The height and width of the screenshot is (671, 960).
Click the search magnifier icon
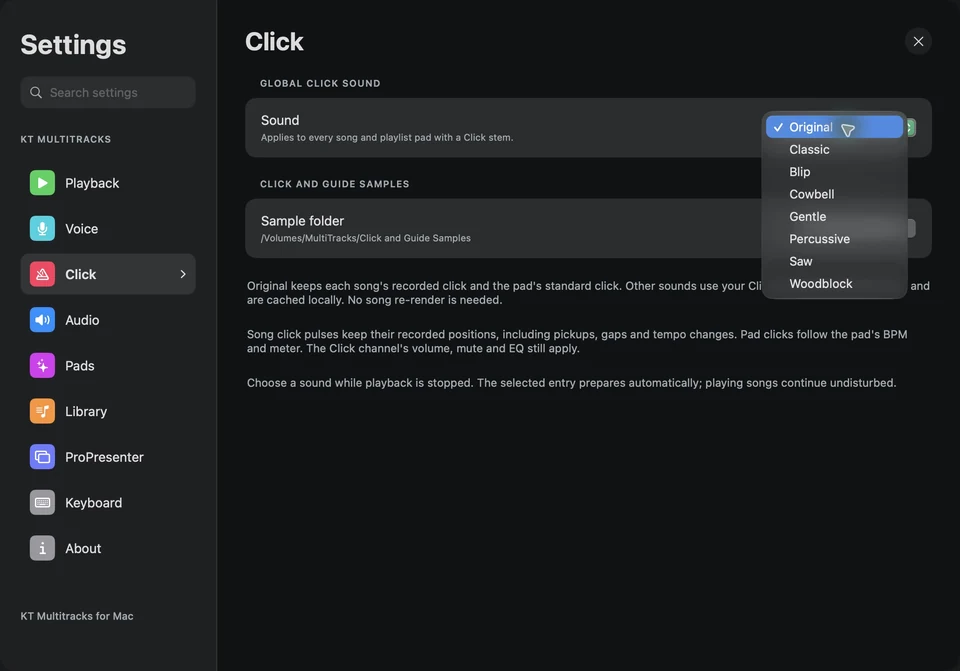(36, 92)
